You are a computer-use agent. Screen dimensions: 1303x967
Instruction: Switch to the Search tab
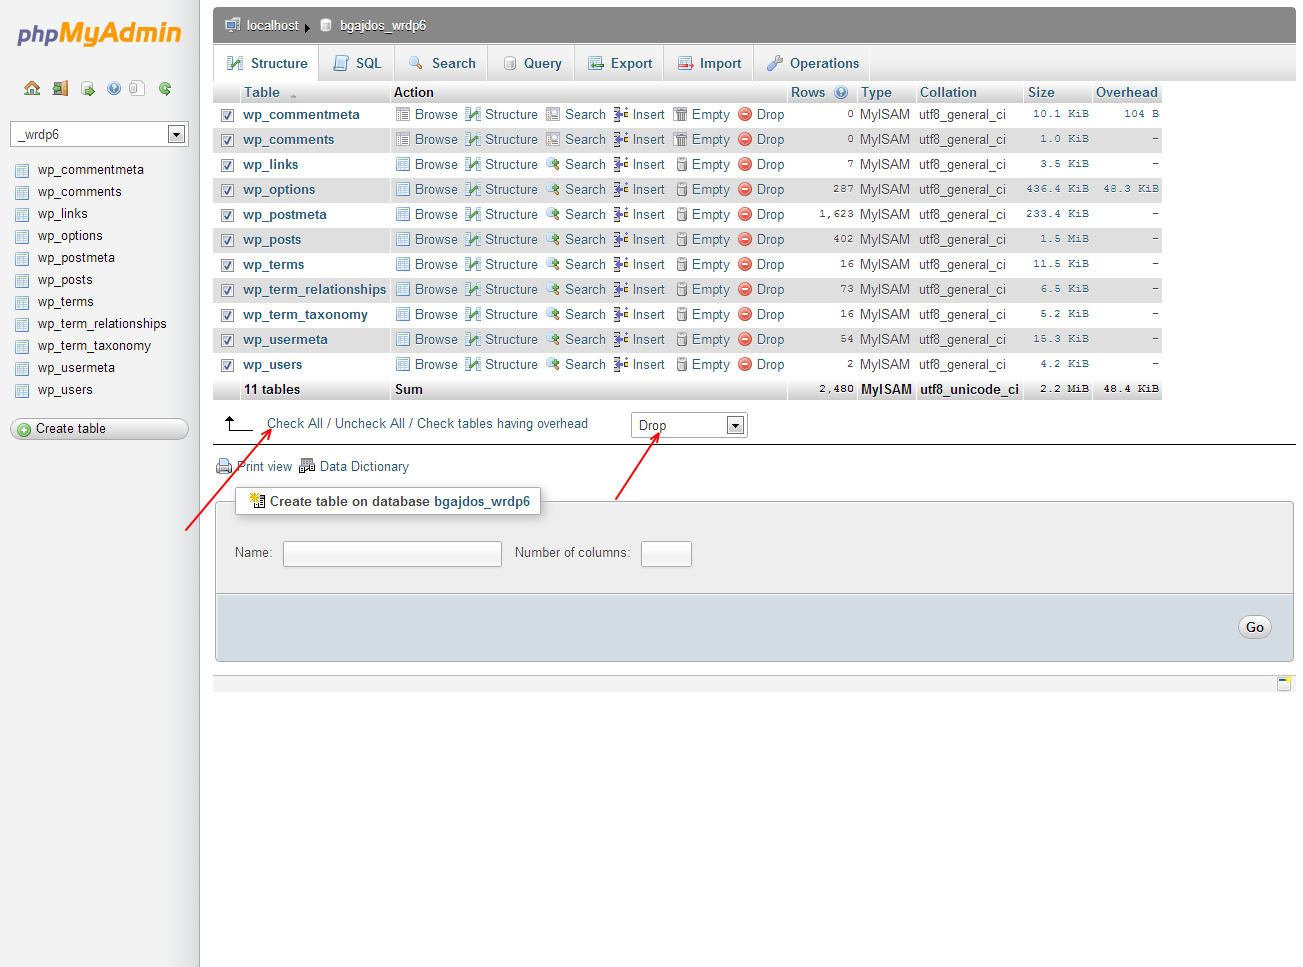click(442, 63)
